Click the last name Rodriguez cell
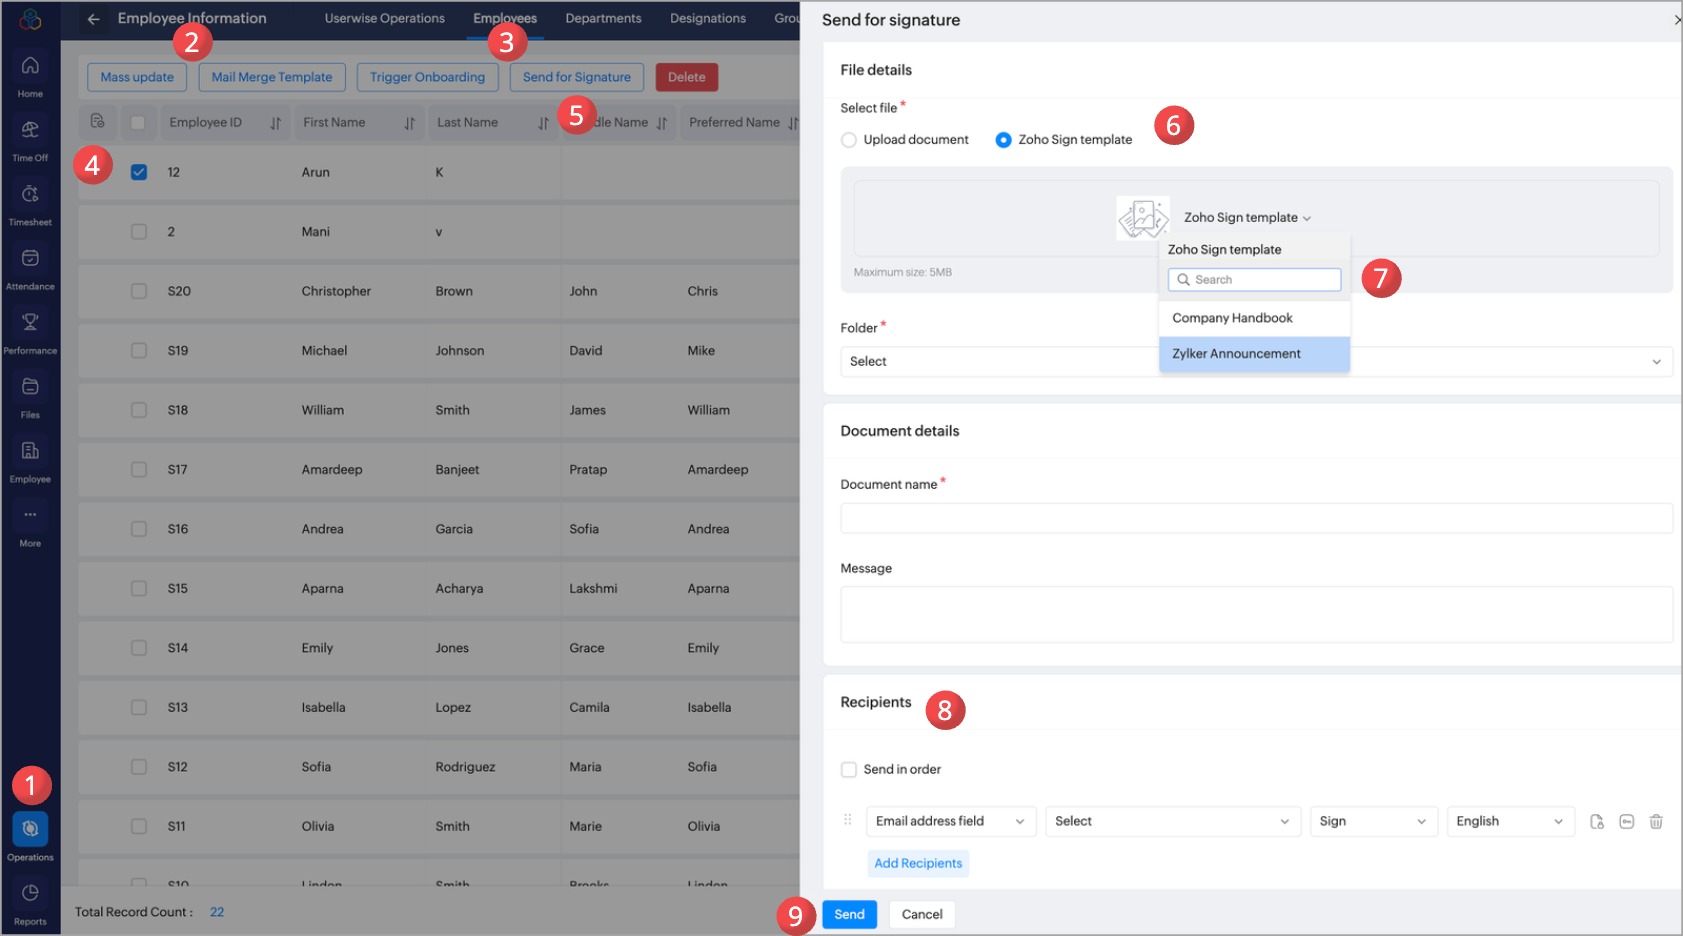This screenshot has height=936, width=1683. (465, 767)
